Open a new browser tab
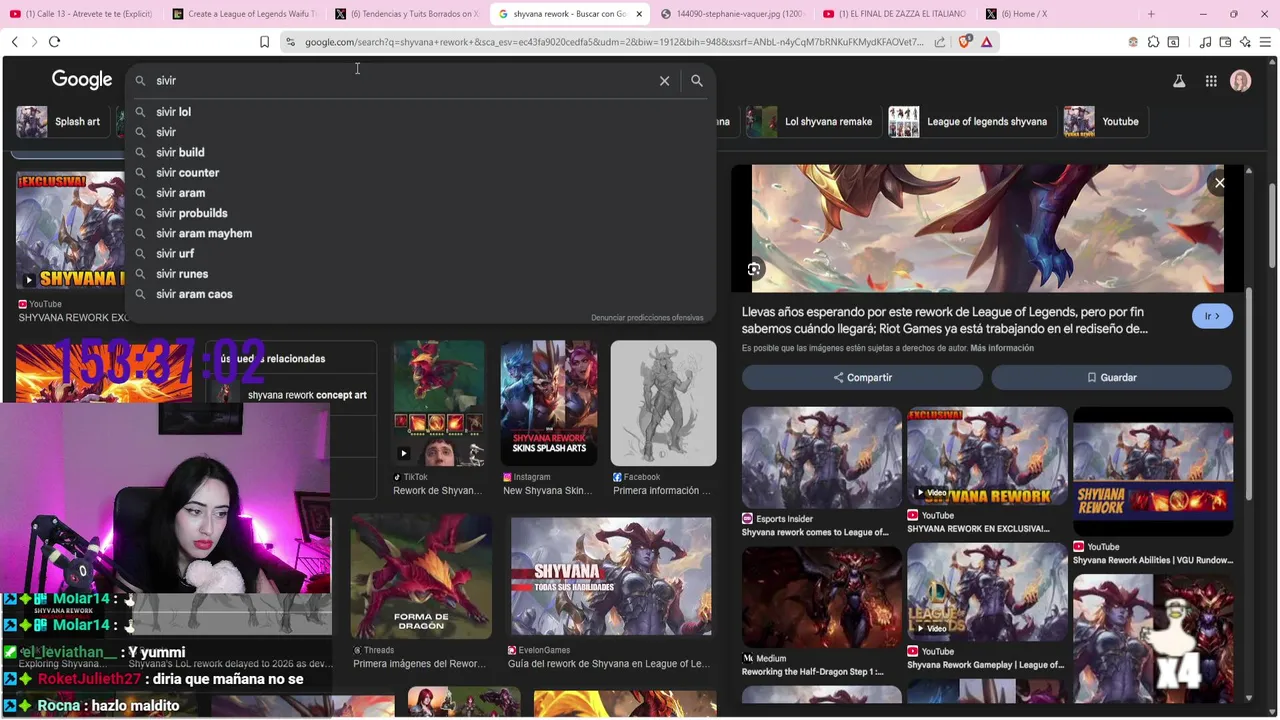The width and height of the screenshot is (1280, 720). [1151, 14]
